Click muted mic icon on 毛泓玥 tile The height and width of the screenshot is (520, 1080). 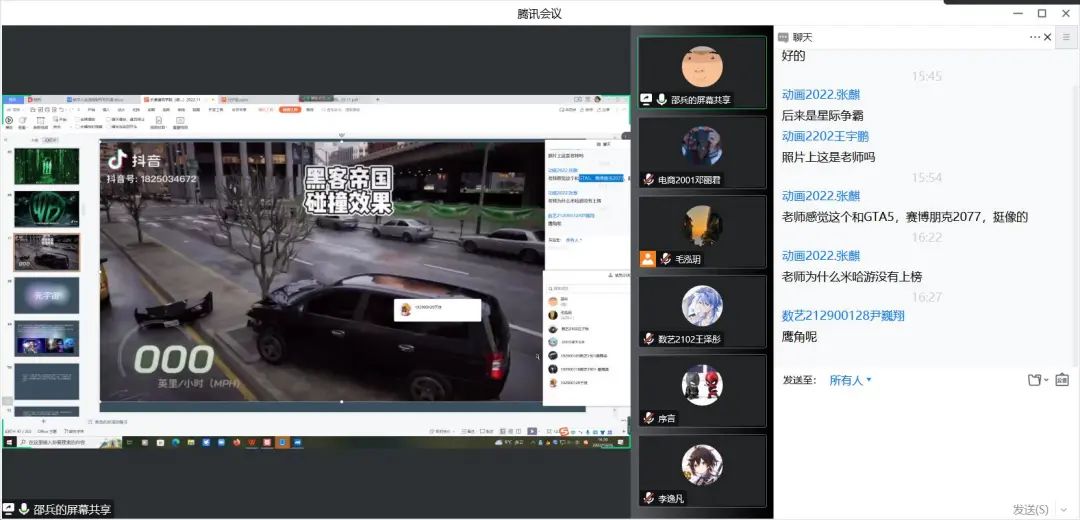[x=665, y=259]
